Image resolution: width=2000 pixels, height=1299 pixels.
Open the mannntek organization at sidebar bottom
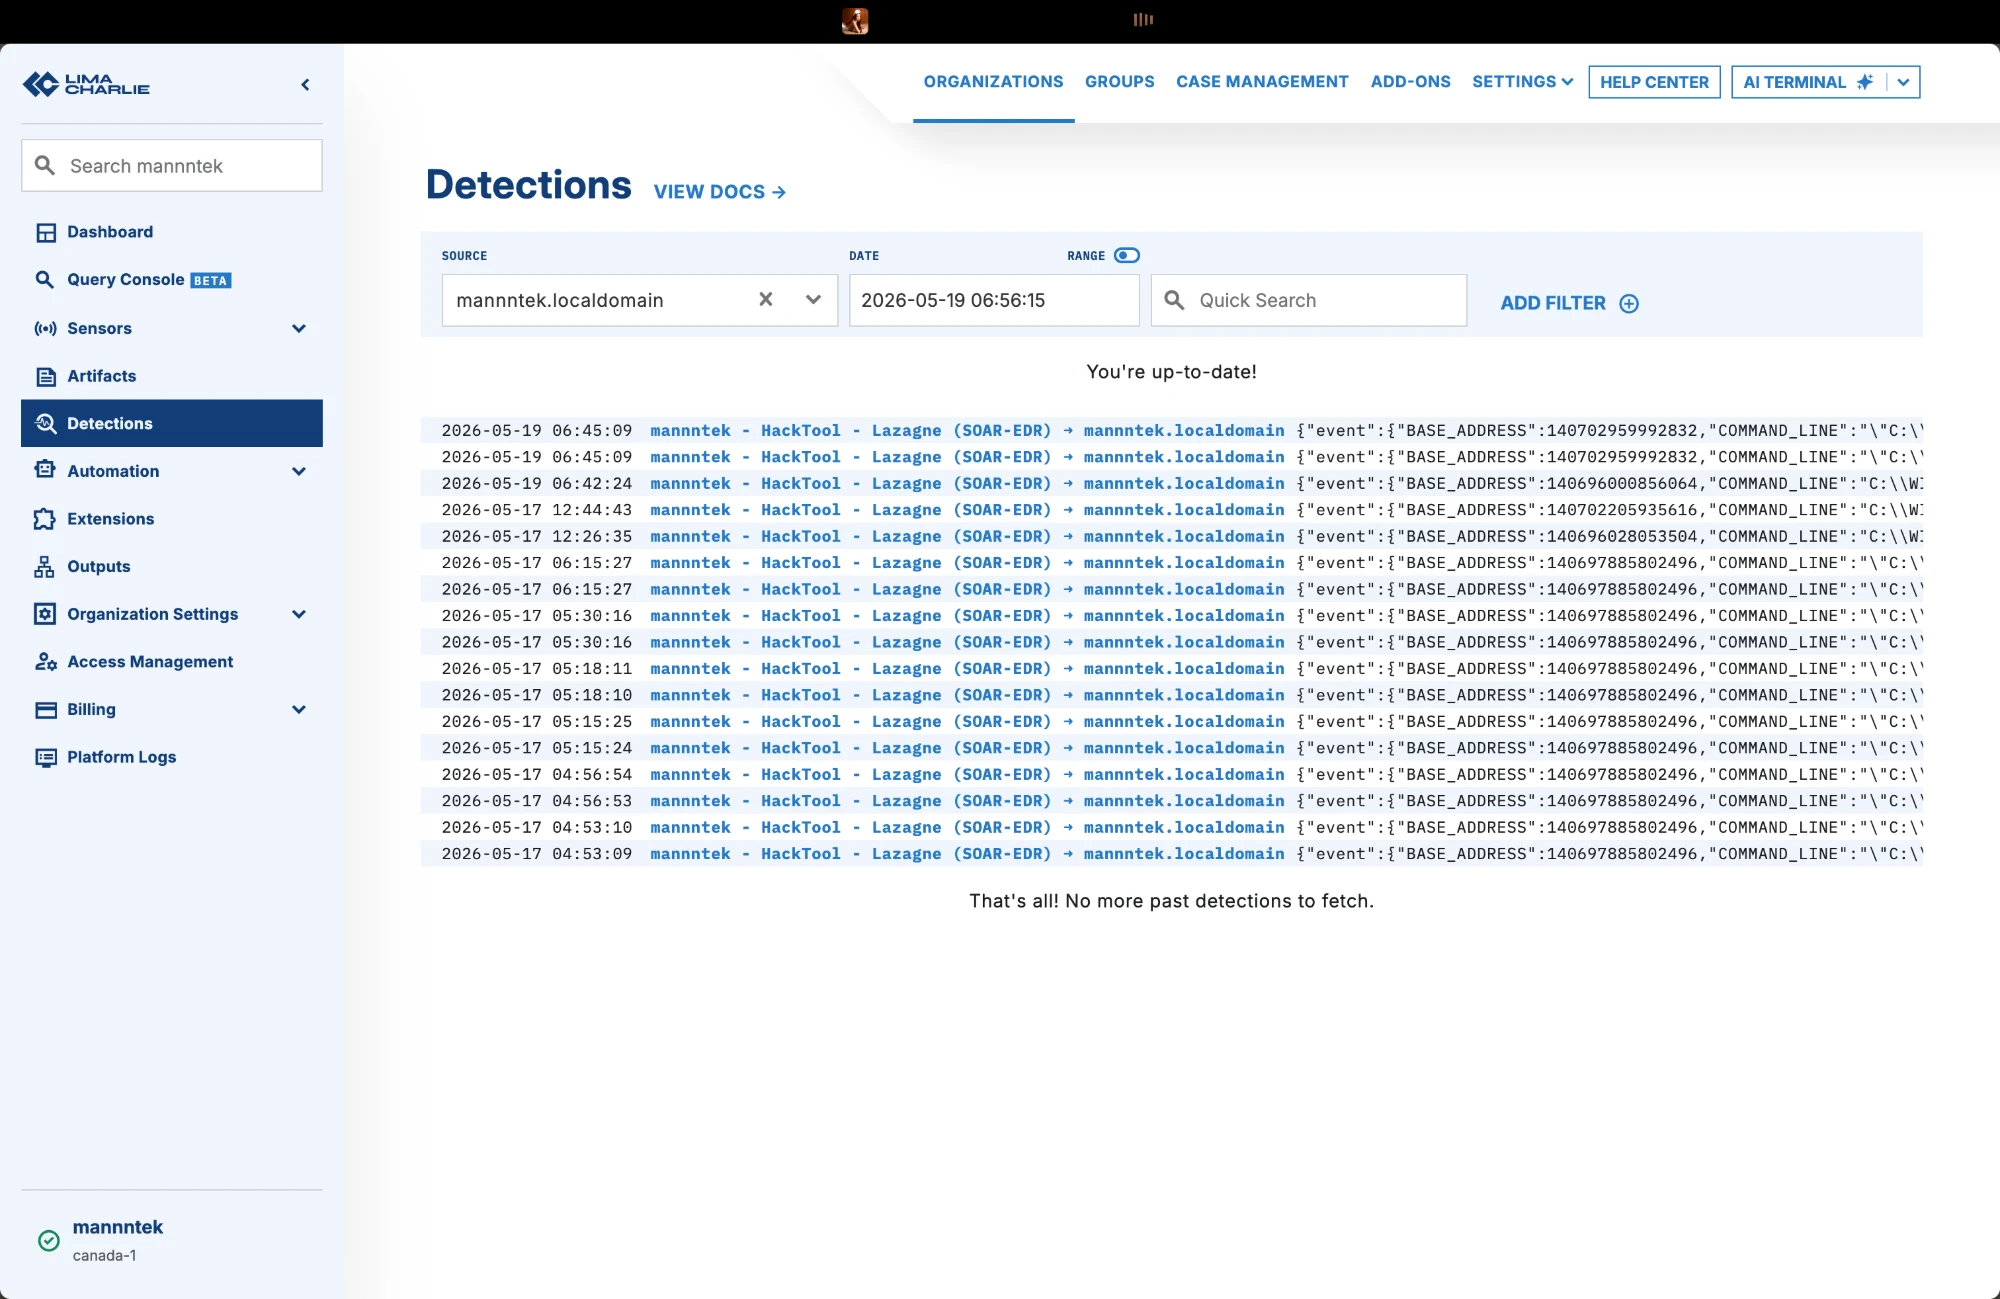[x=117, y=1227]
